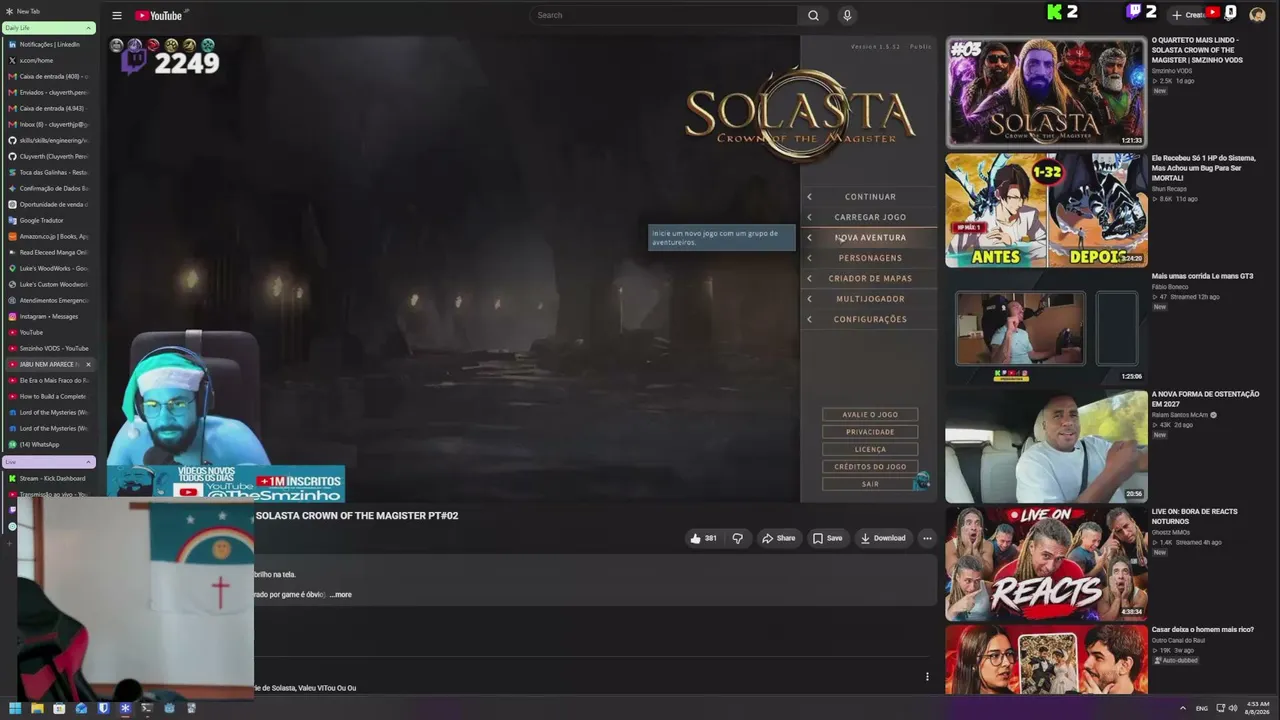Close the JABU NEM APARECE sidebar tab
Image resolution: width=1280 pixels, height=720 pixels.
pos(88,364)
